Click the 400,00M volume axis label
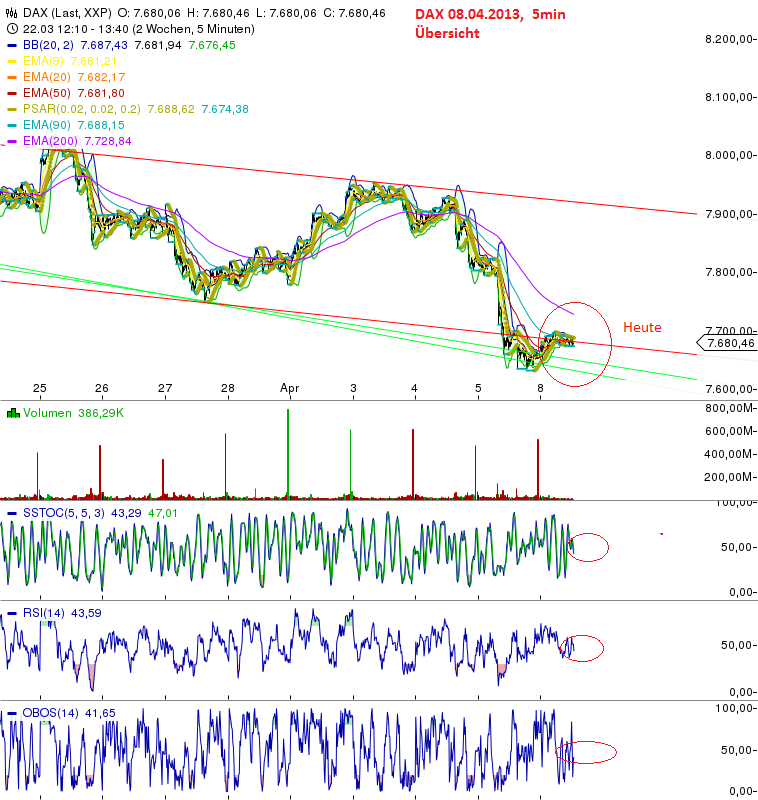Screen dimensions: 758x800 coord(729,454)
